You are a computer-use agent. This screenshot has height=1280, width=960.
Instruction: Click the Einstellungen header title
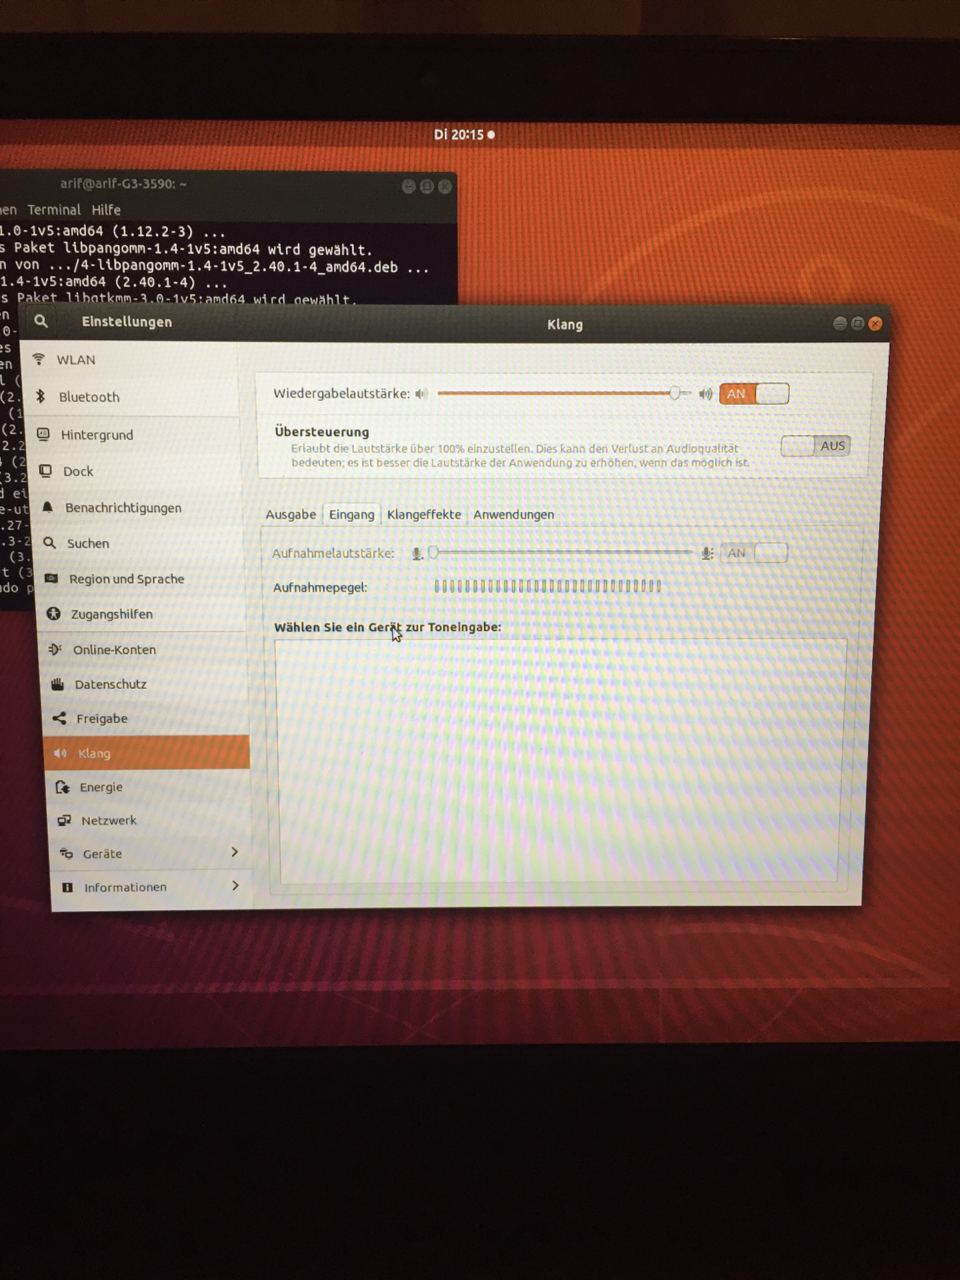[127, 322]
